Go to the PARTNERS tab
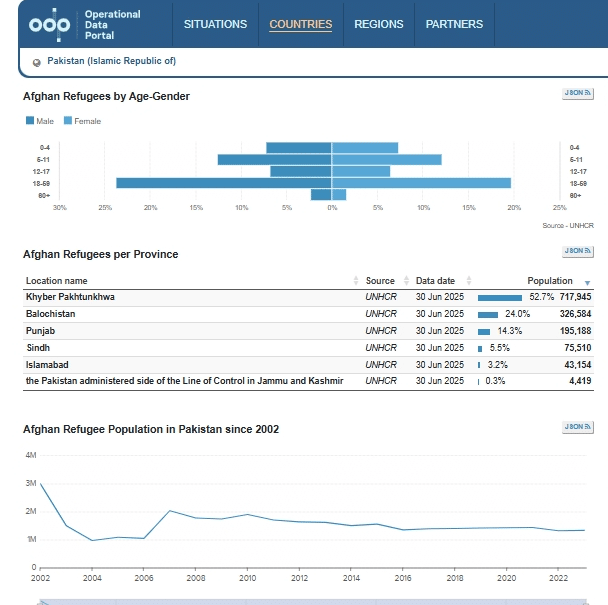 click(x=454, y=24)
